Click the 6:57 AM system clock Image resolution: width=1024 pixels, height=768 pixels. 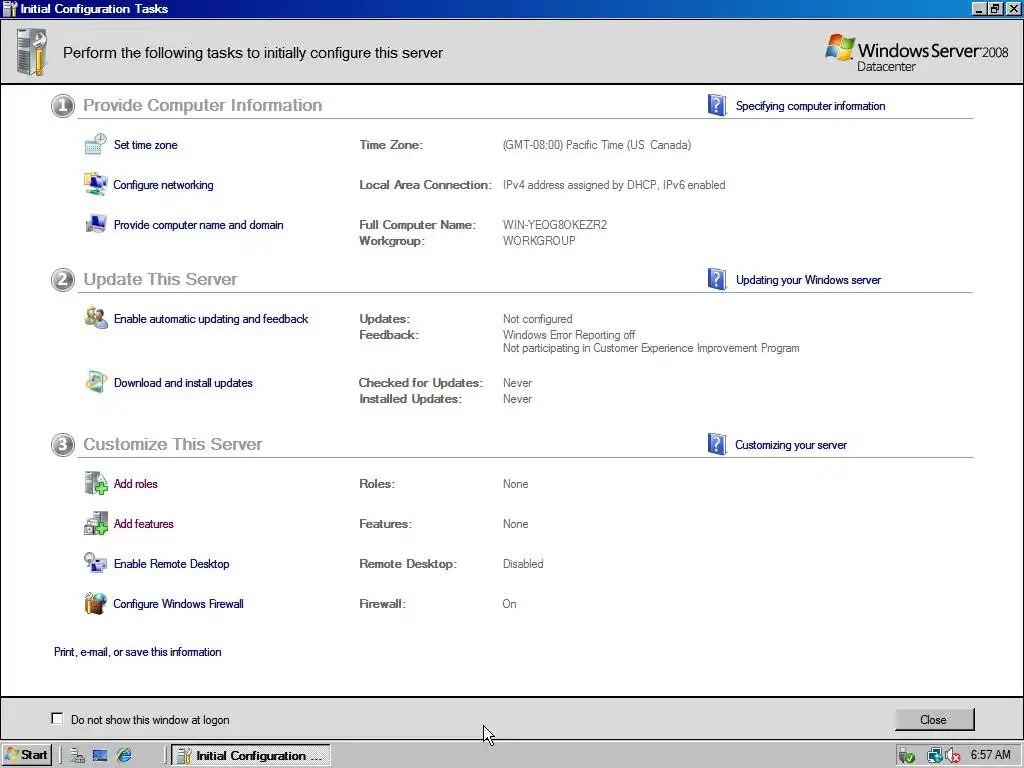[x=990, y=755]
